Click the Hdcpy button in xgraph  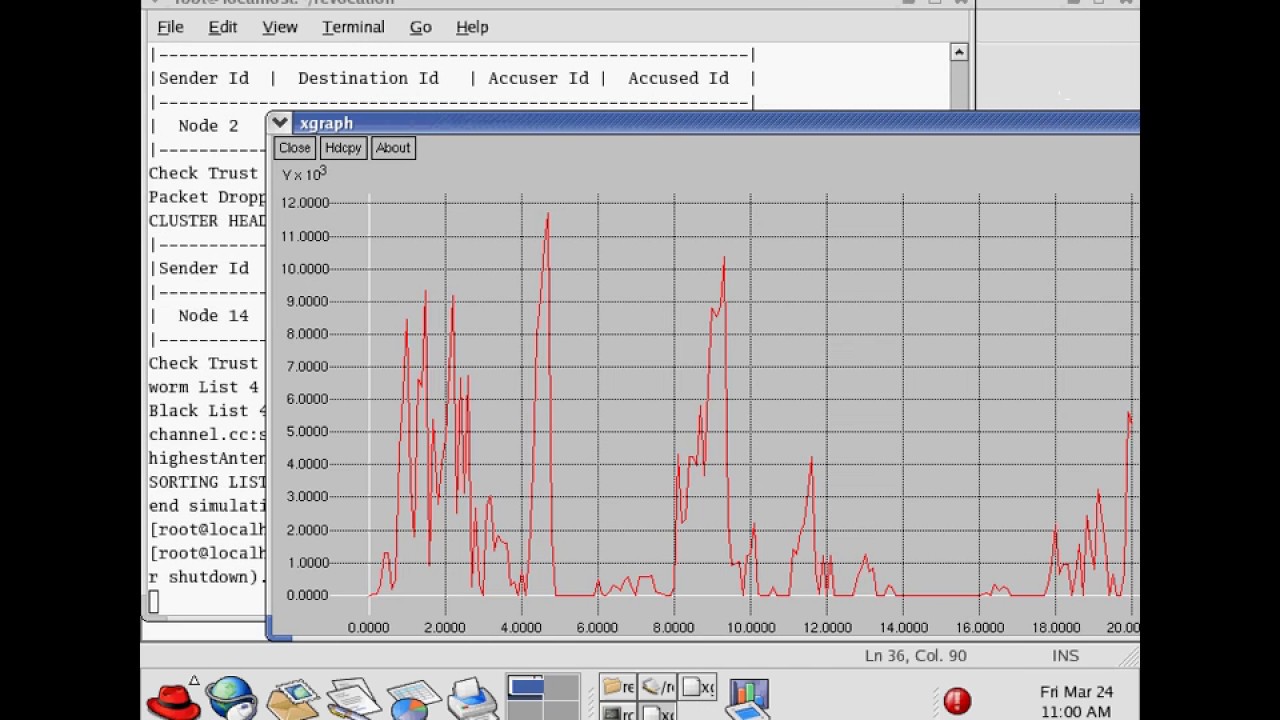pyautogui.click(x=343, y=148)
